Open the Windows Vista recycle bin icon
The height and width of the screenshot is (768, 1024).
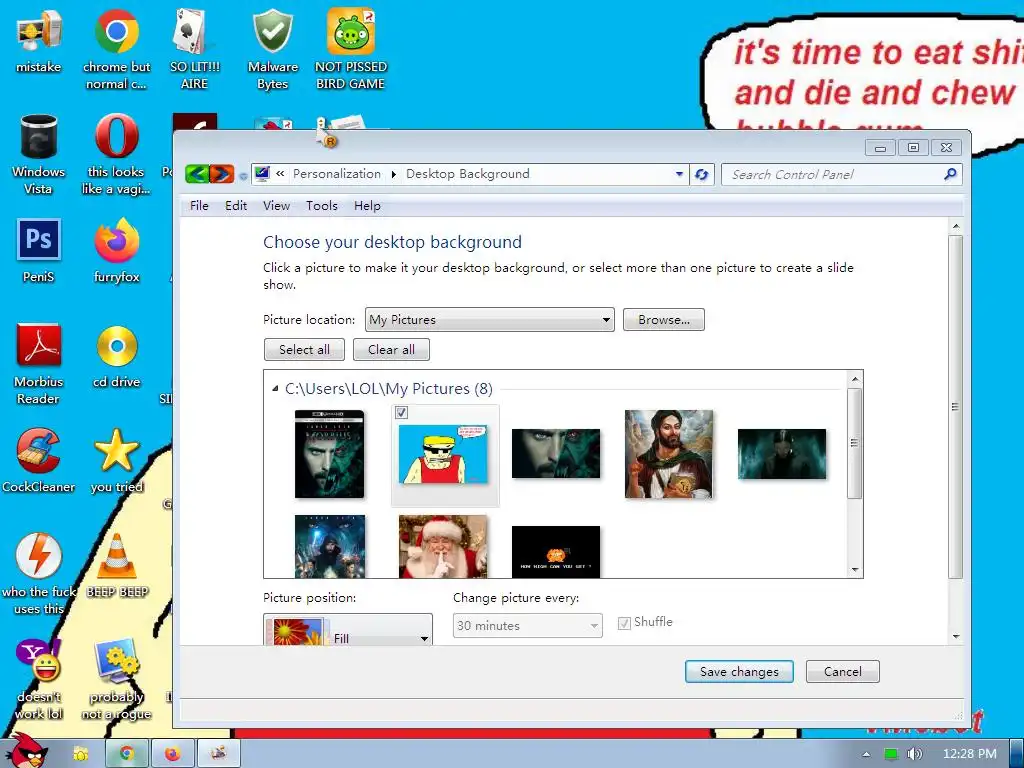pos(39,154)
